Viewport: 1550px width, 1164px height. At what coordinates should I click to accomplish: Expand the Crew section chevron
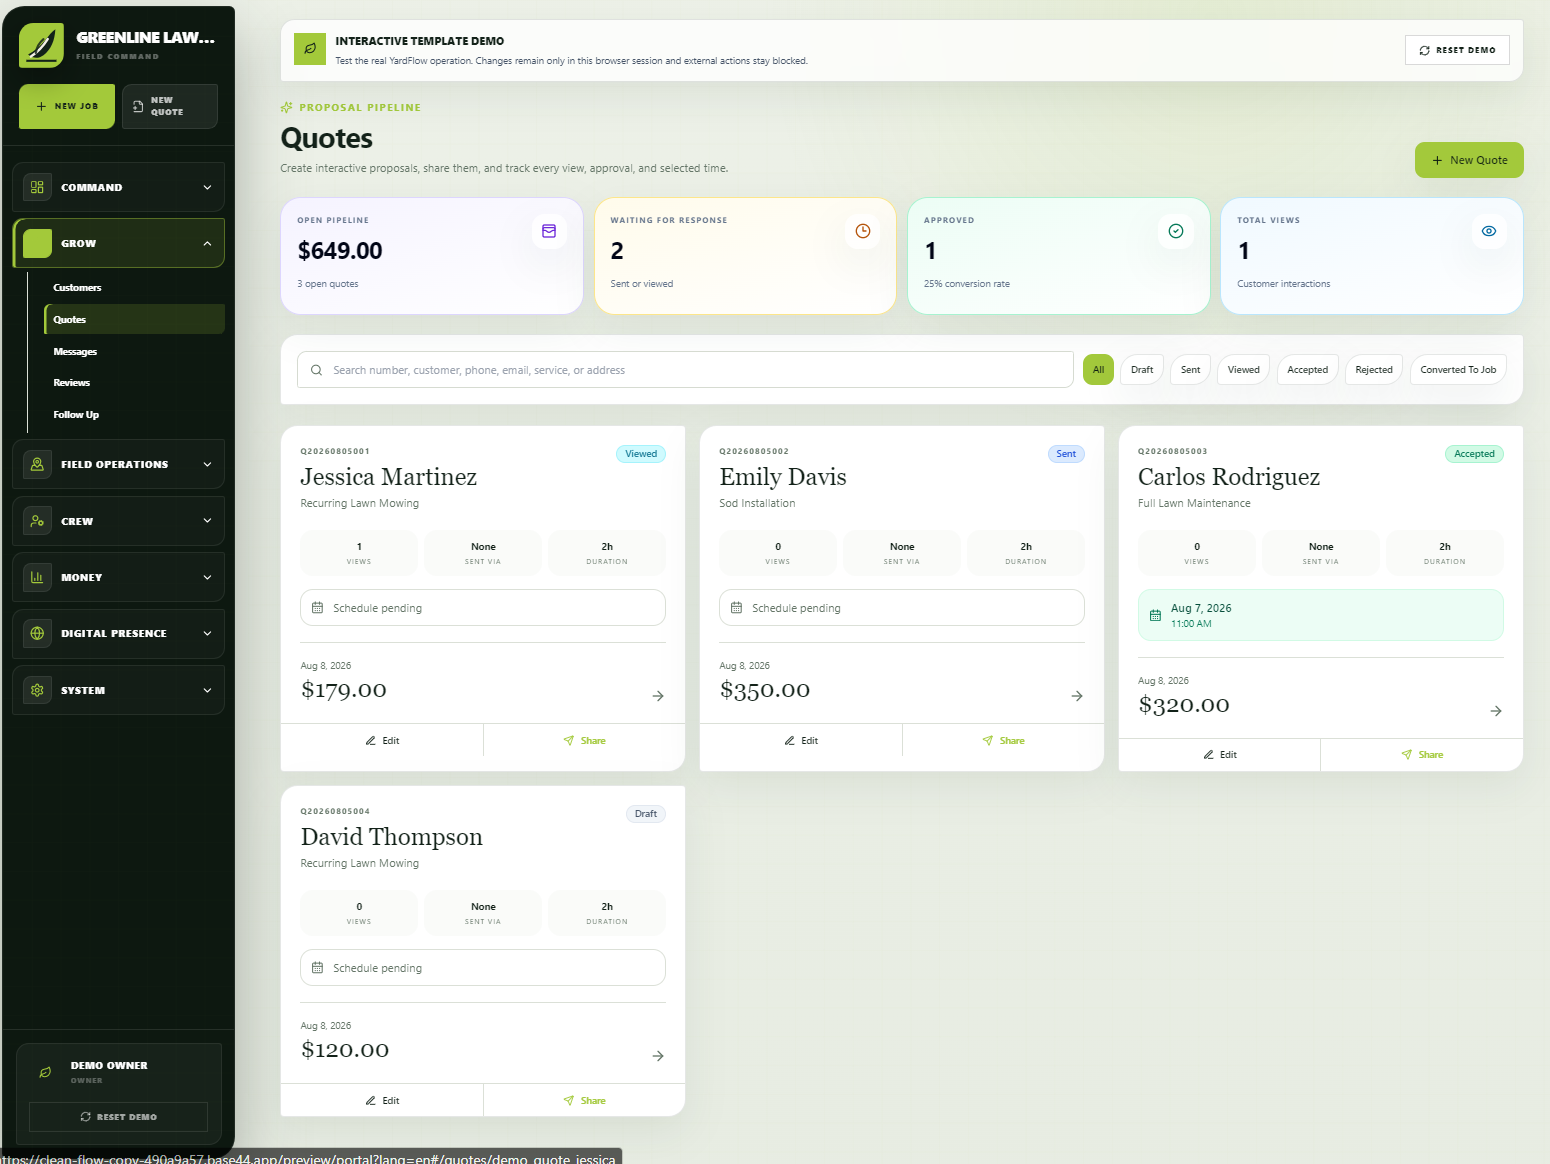pos(207,521)
